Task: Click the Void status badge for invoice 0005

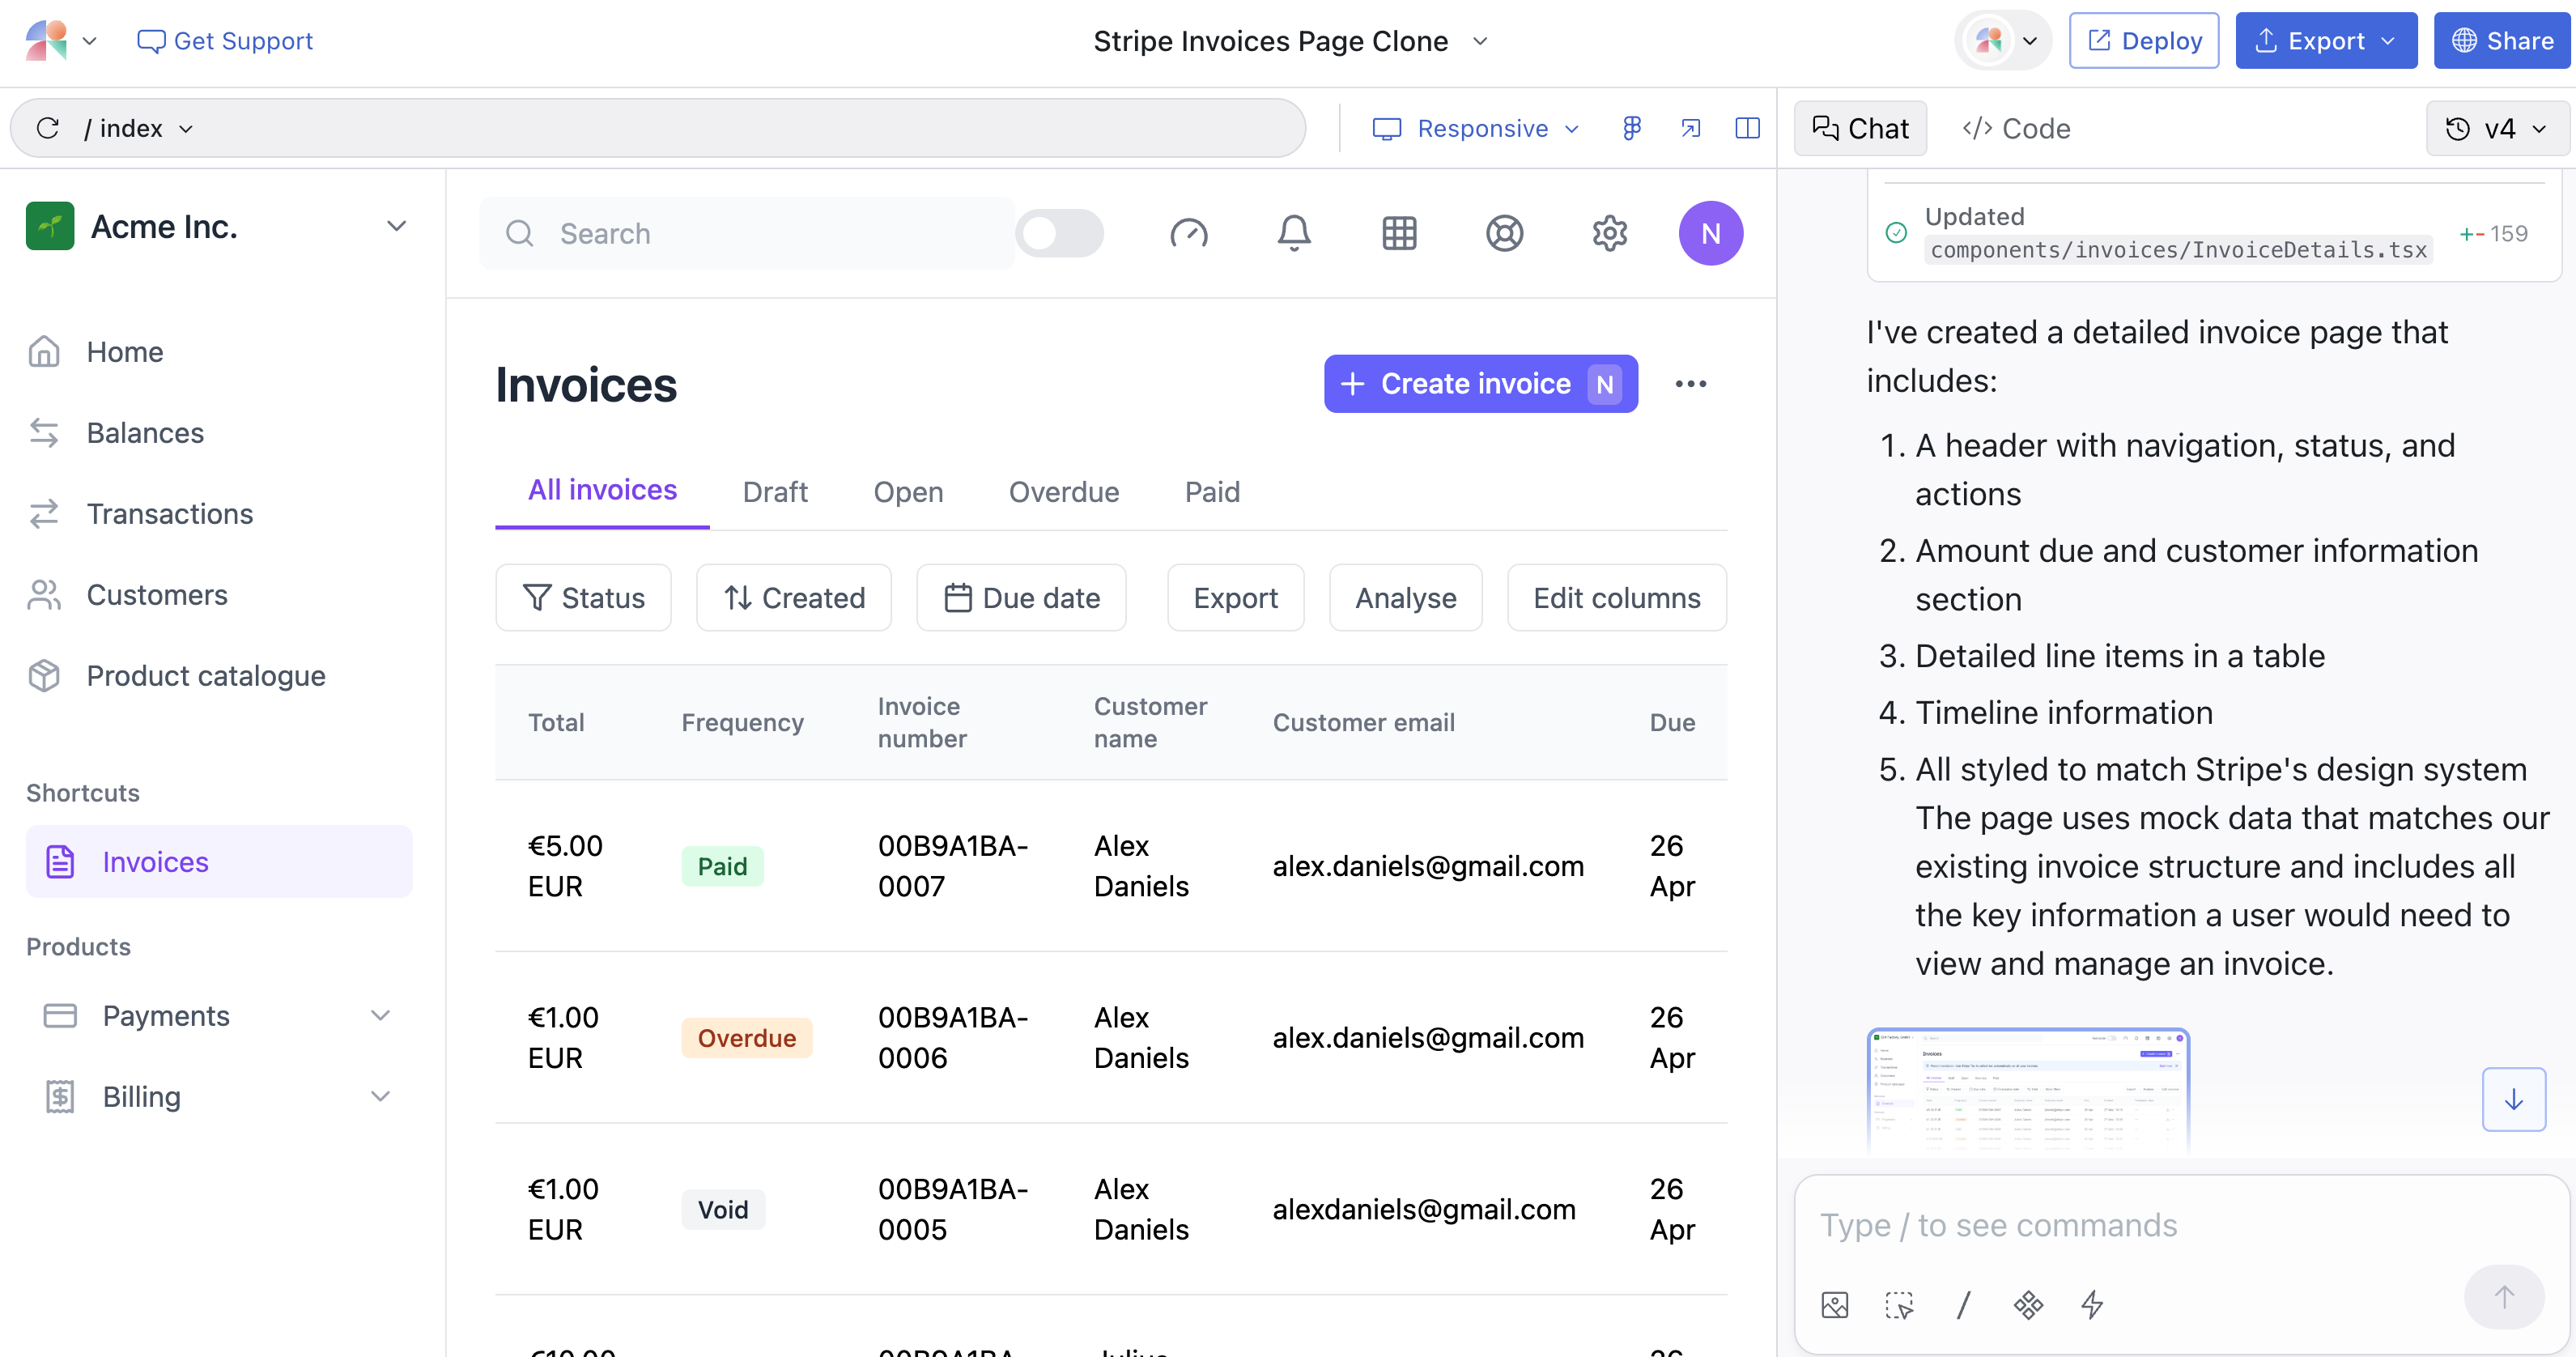Action: coord(723,1209)
